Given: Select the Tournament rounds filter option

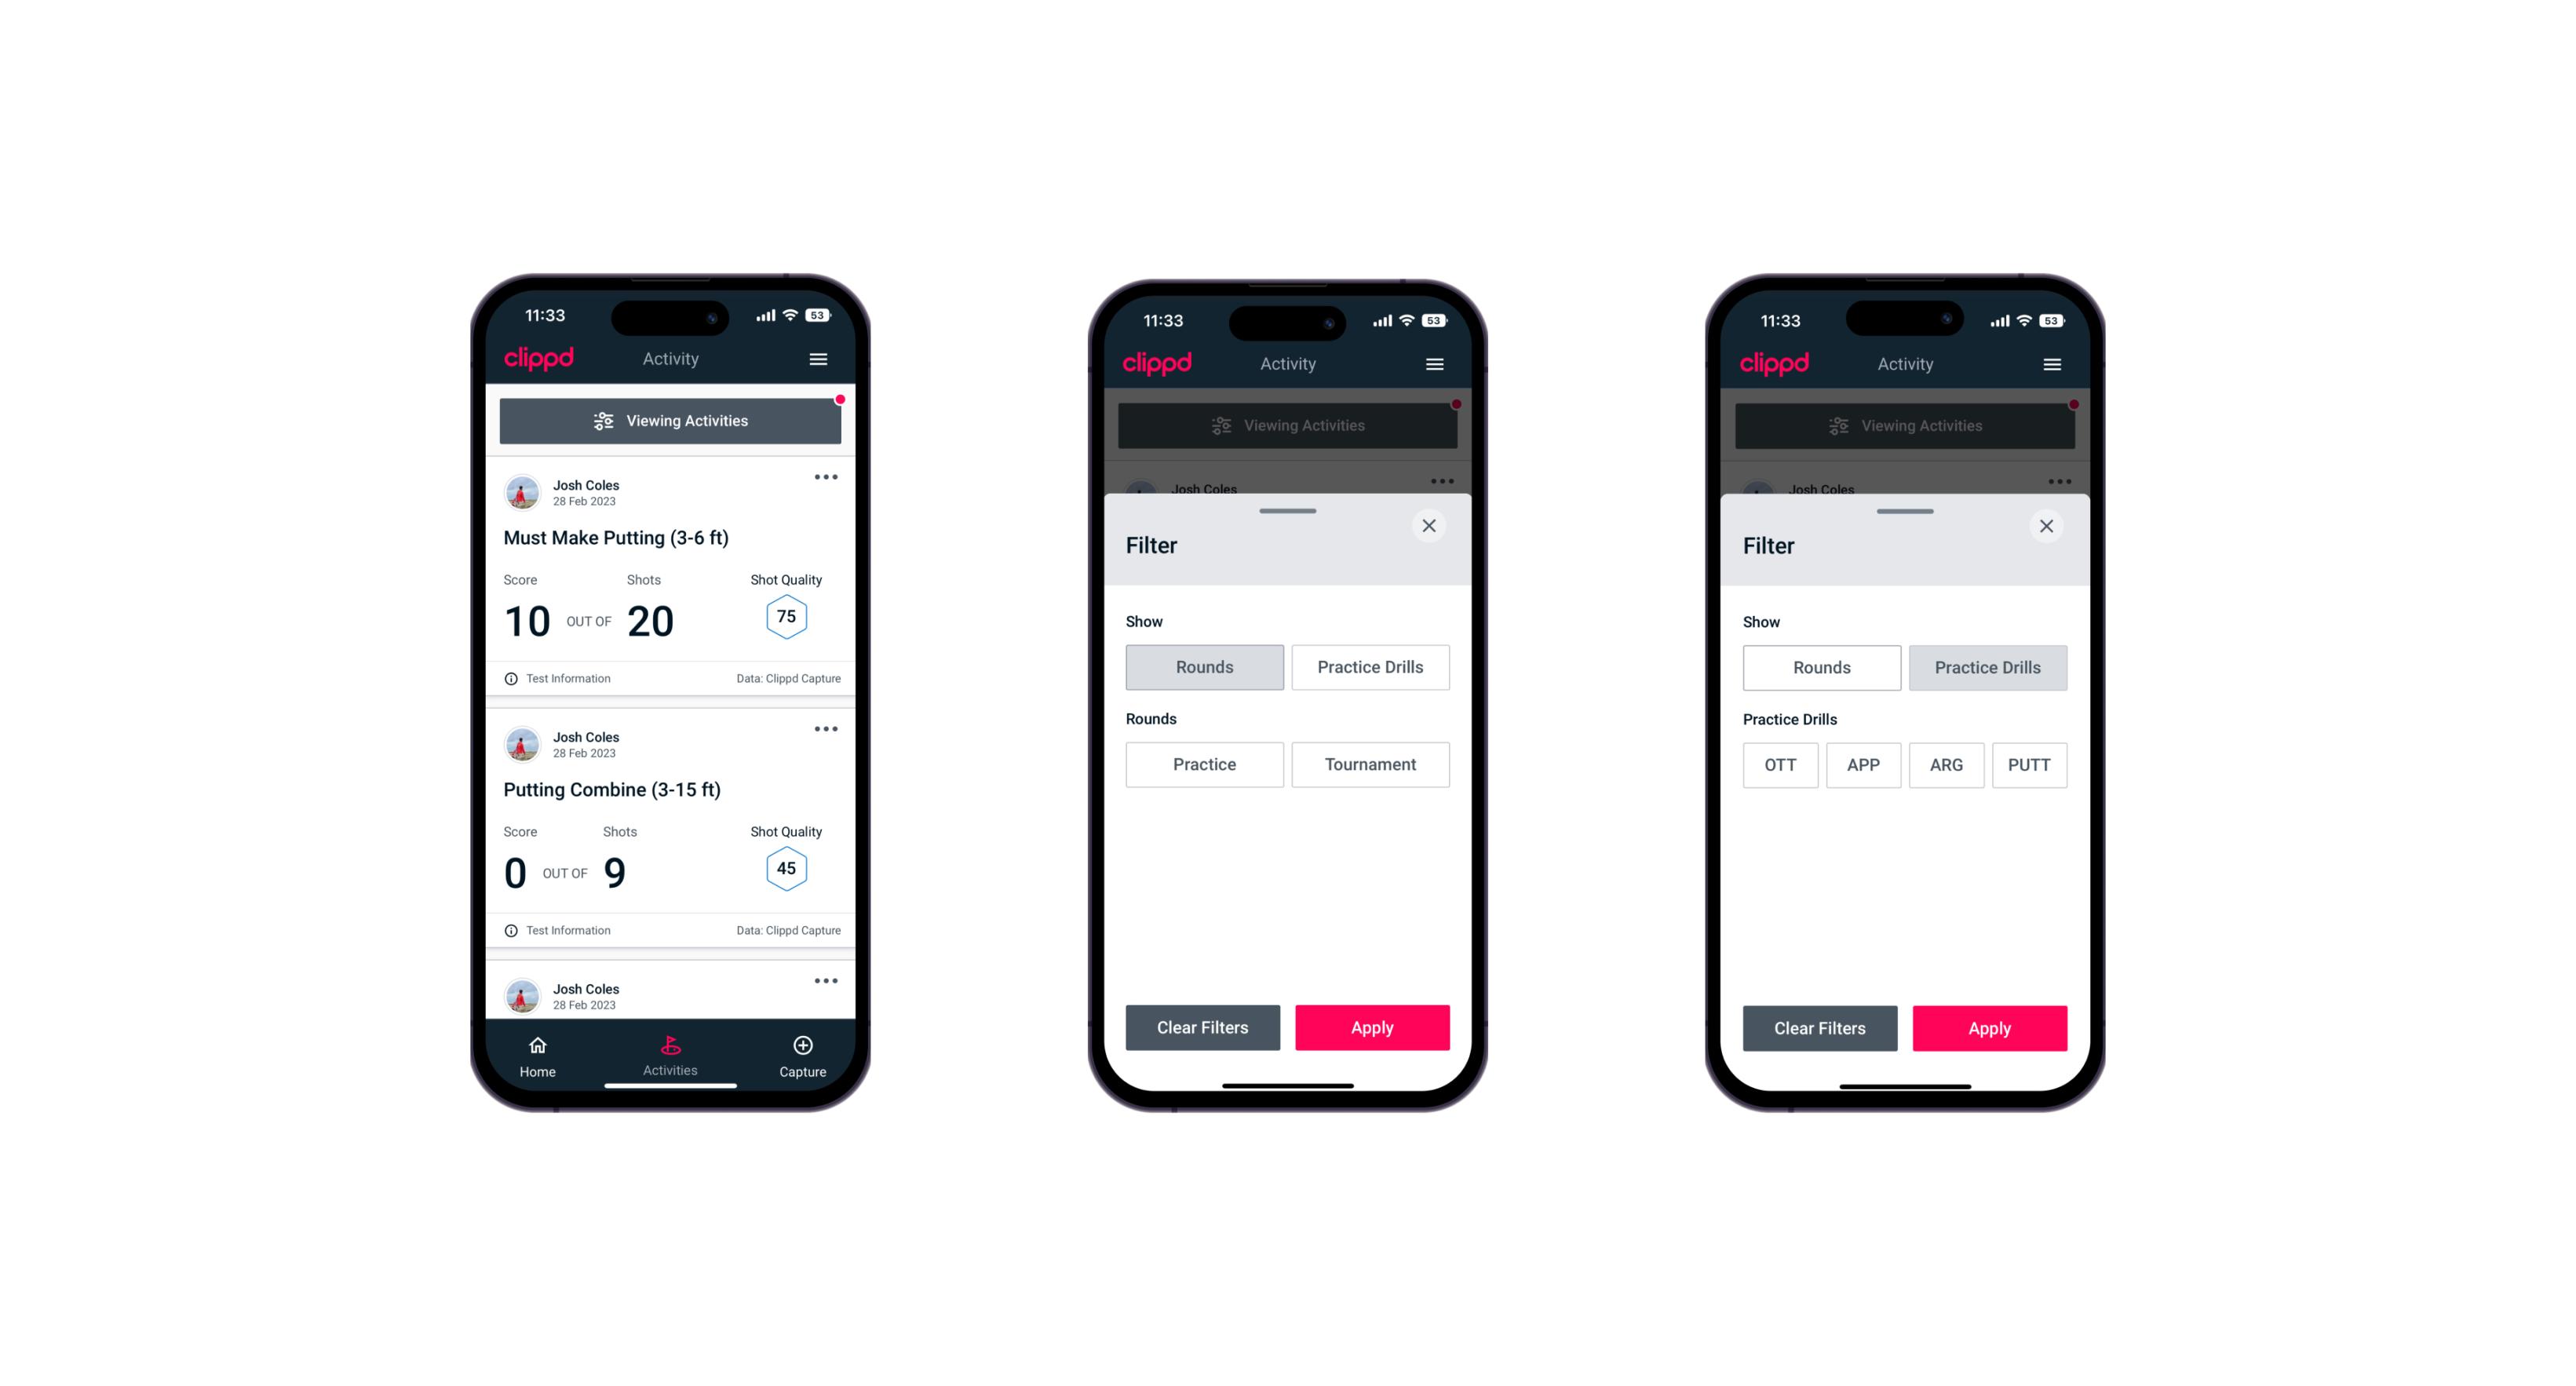Looking at the screenshot, I should (x=1367, y=764).
